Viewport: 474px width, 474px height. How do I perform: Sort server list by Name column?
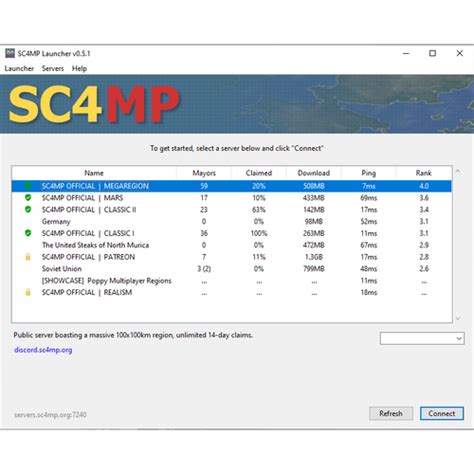pyautogui.click(x=94, y=173)
